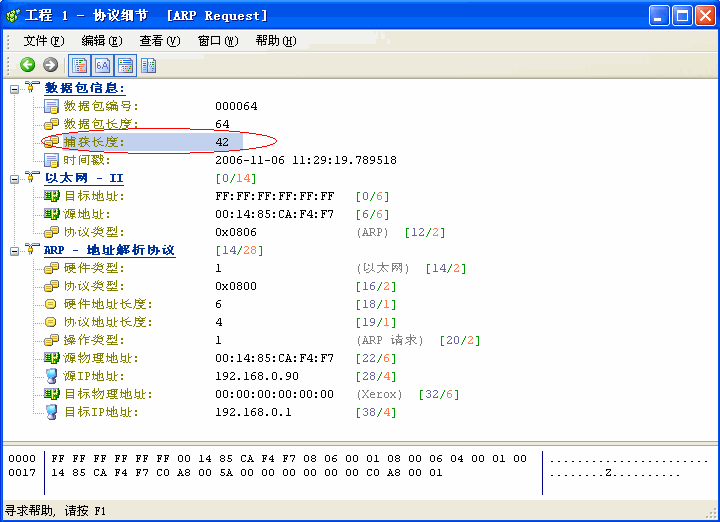Image resolution: width=720 pixels, height=522 pixels.
Task: Click the icon beside 硬件地址长度
Action: 51,304
